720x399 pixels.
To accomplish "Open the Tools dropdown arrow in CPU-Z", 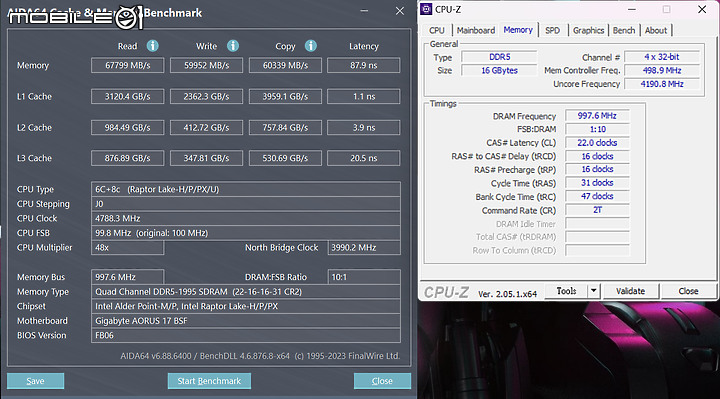I will 594,291.
